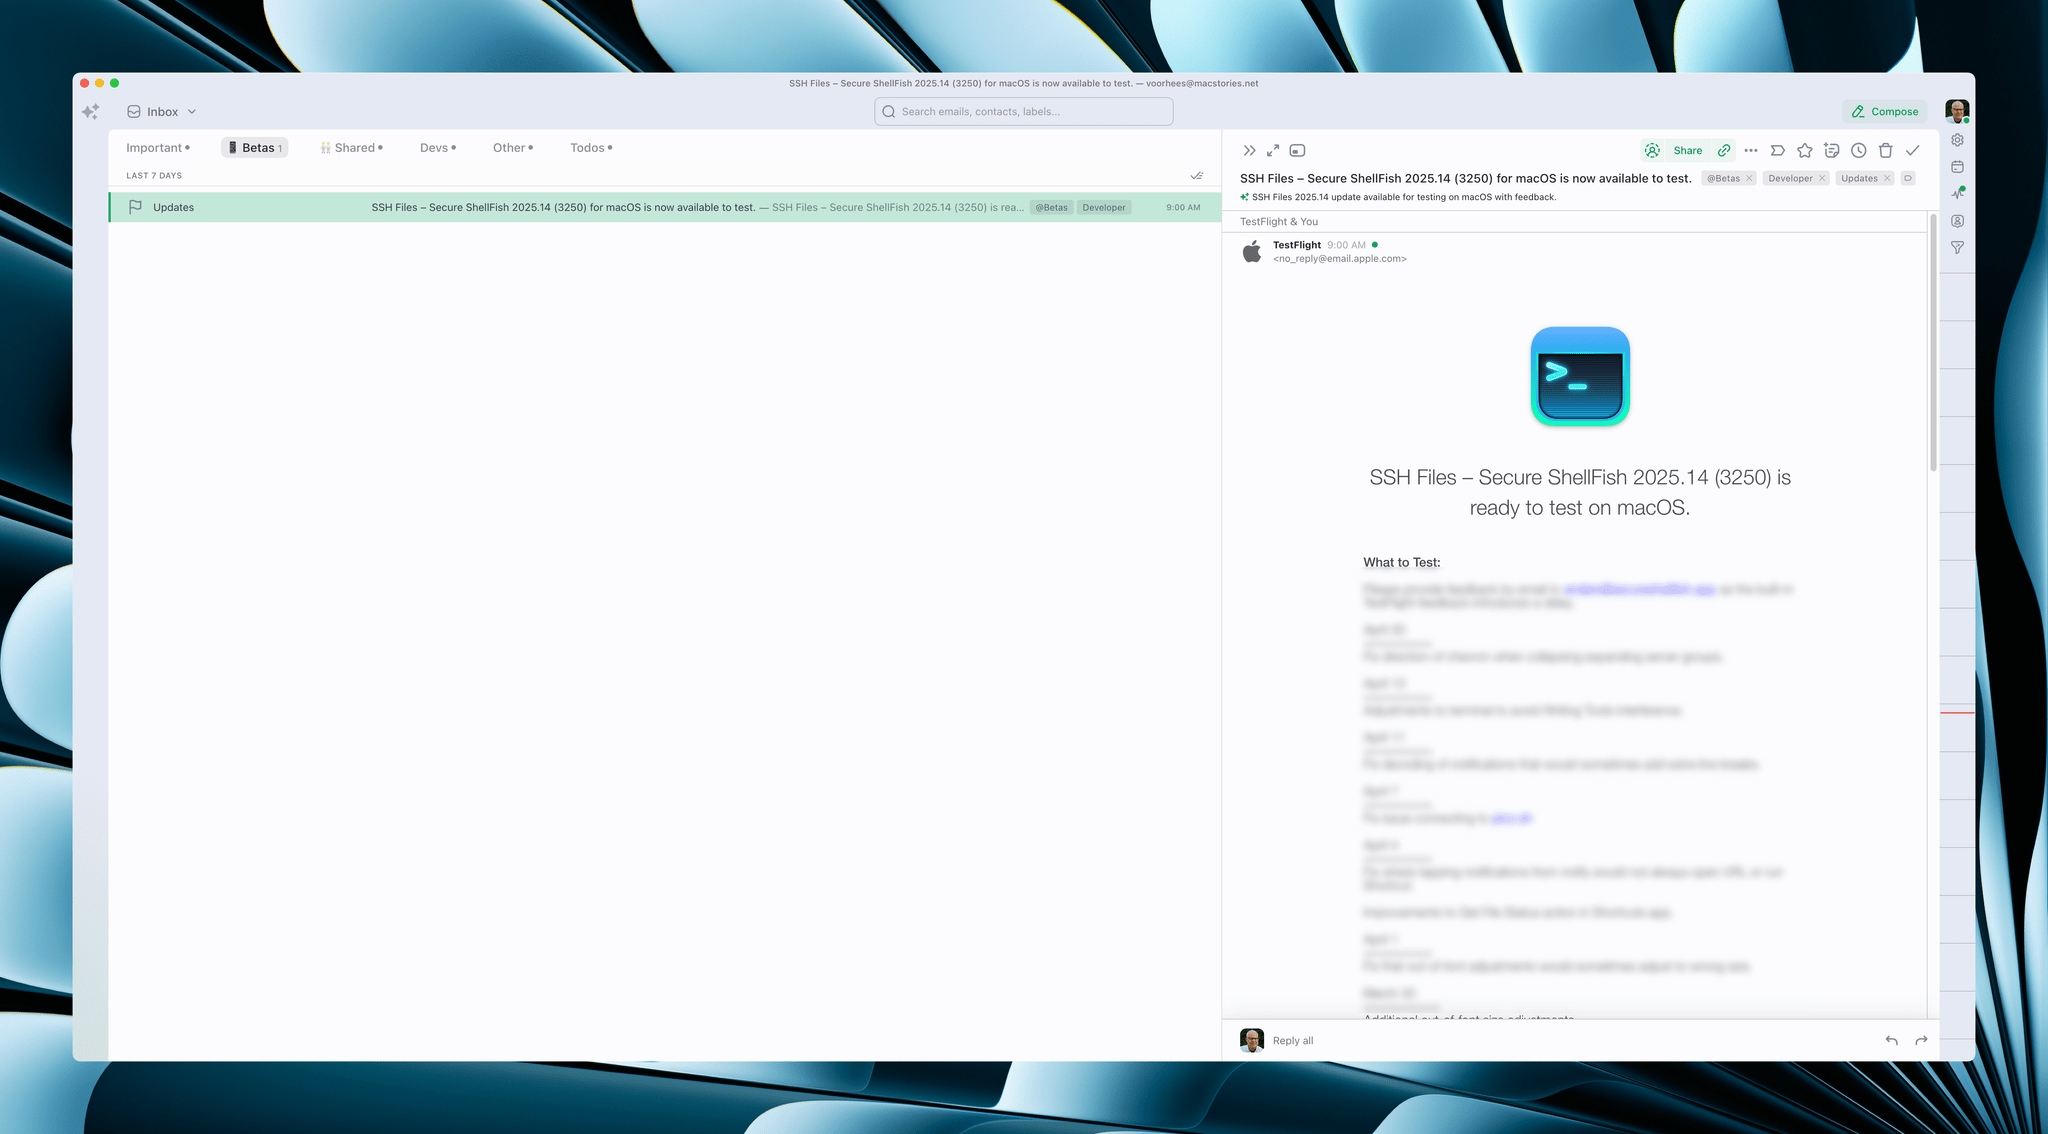Open the activity pulse icon in sidebar
Viewport: 2048px width, 1134px height.
pos(1957,194)
